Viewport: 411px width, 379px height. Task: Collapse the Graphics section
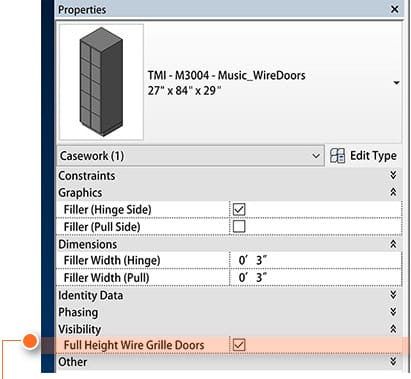tap(393, 192)
